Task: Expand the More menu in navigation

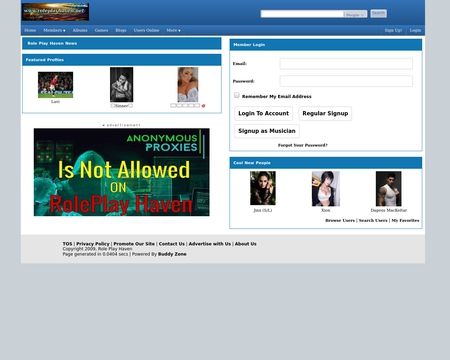Action: click(173, 30)
